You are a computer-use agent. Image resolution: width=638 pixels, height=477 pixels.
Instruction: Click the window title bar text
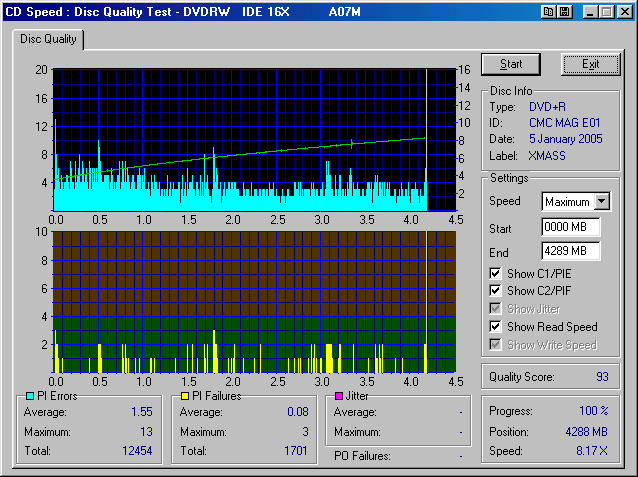183,12
